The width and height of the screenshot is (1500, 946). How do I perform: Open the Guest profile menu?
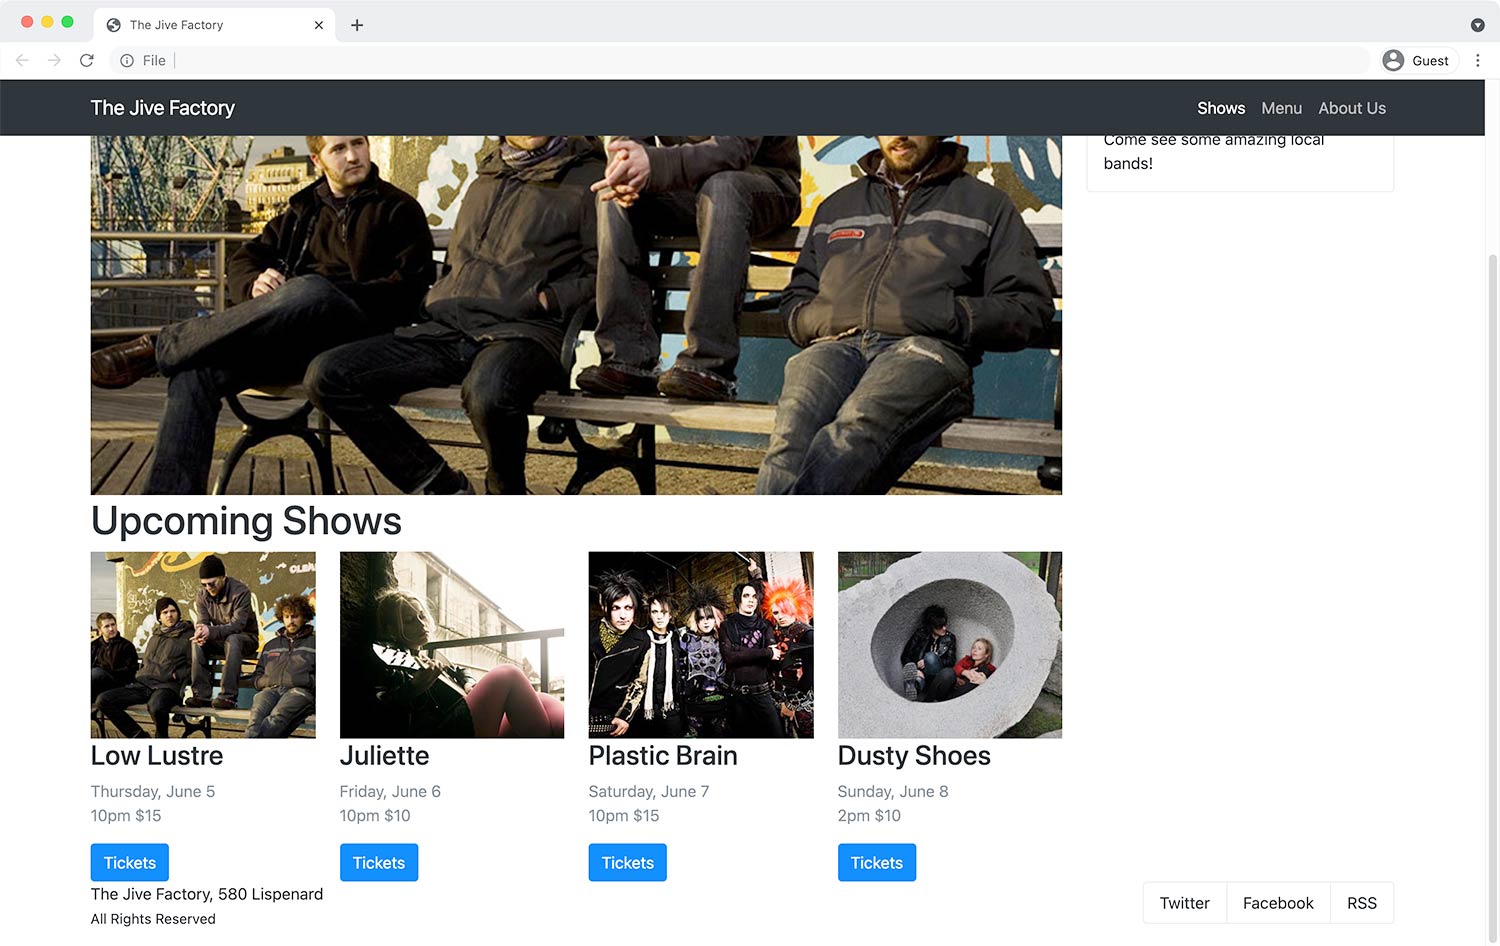pos(1417,60)
